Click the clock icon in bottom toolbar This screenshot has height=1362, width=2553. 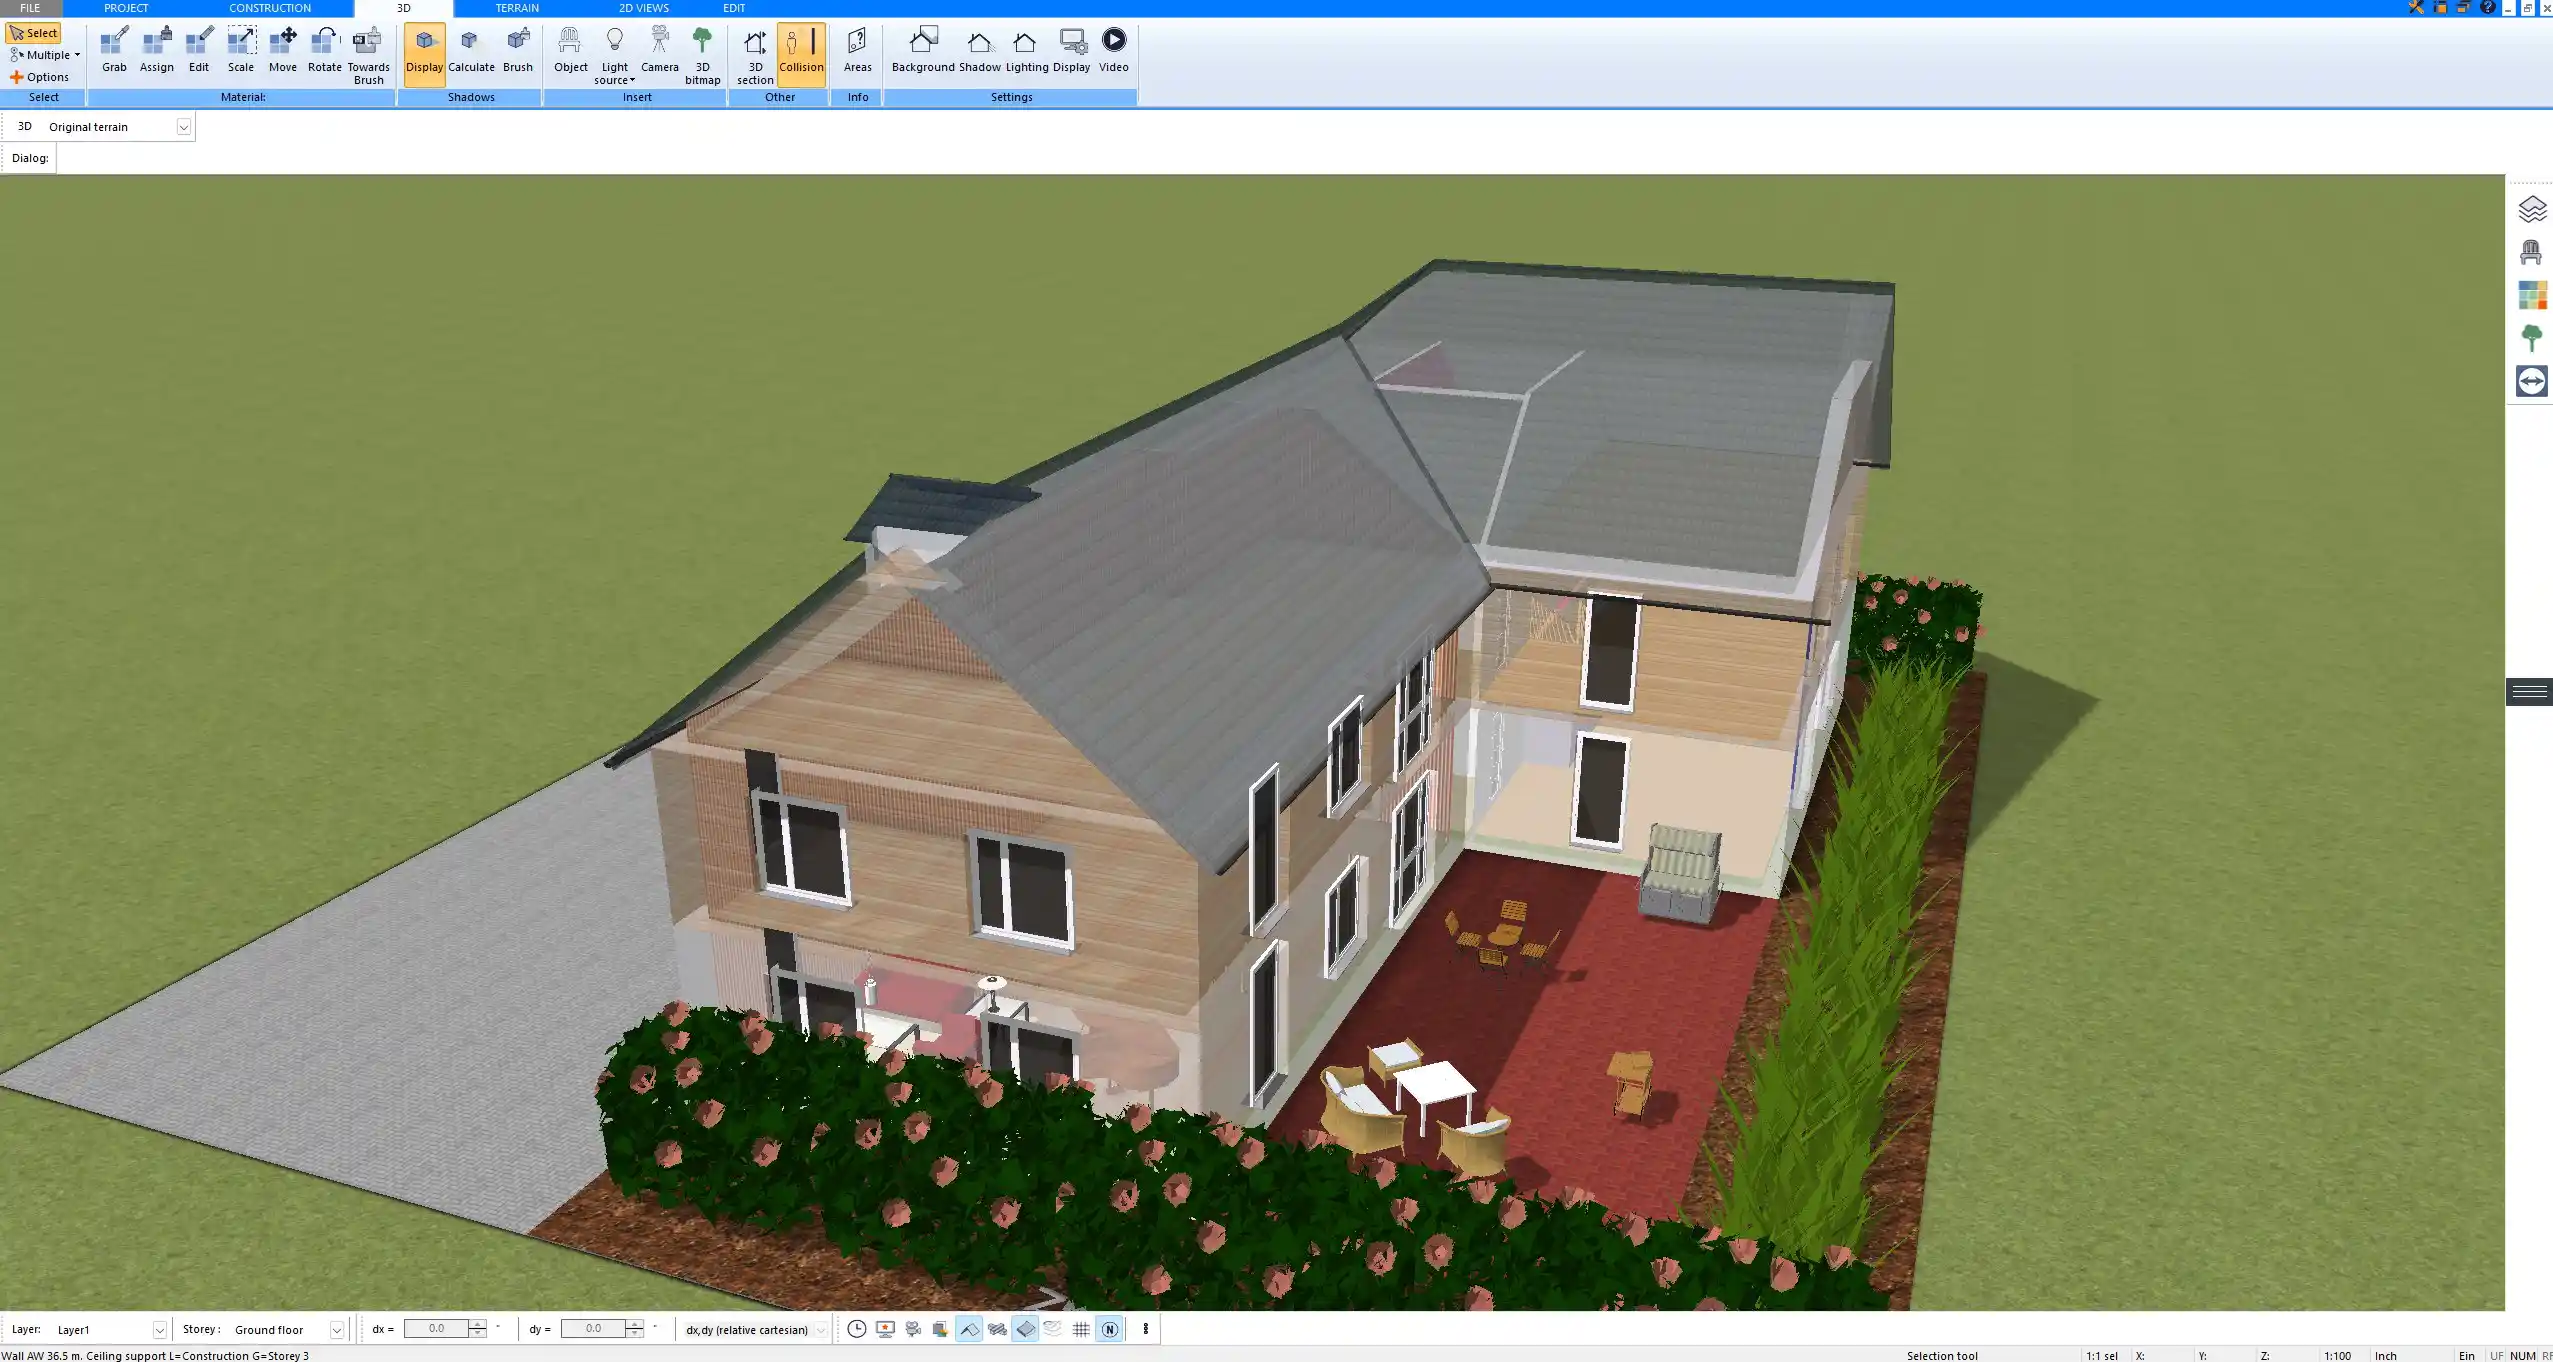(x=857, y=1329)
